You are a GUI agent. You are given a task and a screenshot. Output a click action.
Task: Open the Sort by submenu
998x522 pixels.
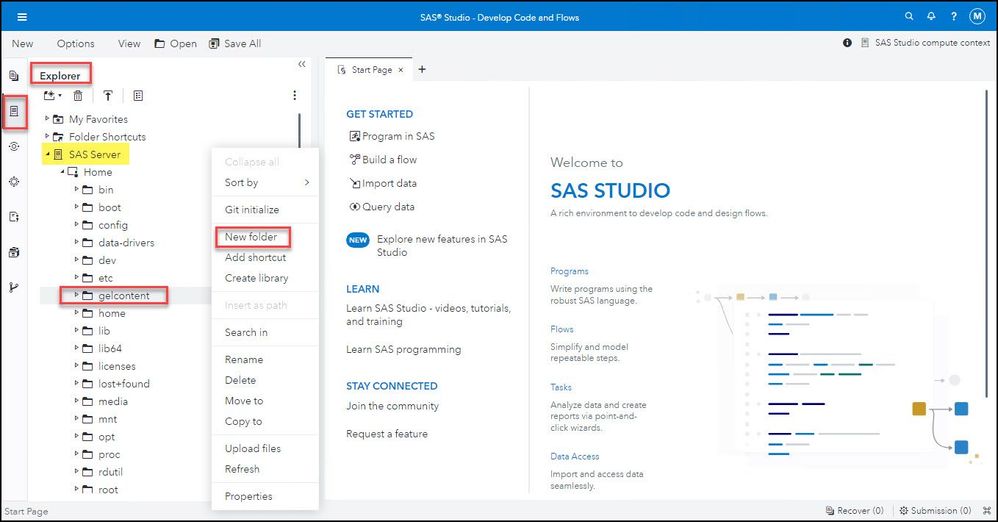pyautogui.click(x=265, y=183)
